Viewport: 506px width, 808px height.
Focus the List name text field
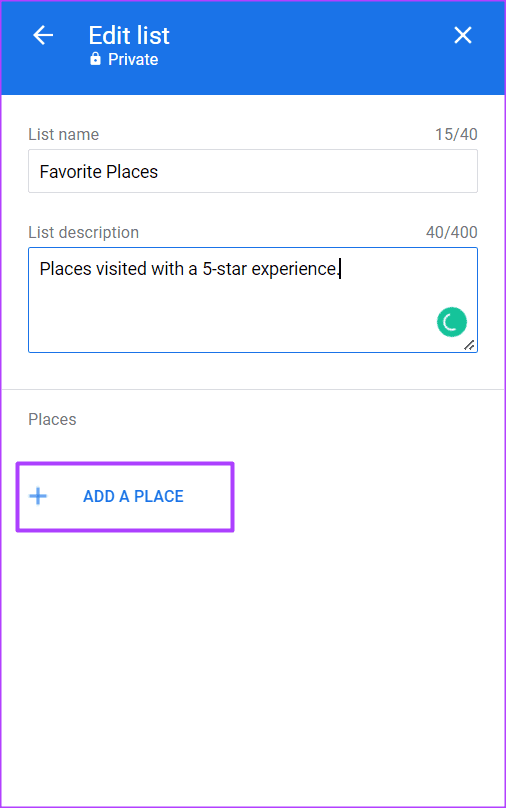tap(252, 171)
